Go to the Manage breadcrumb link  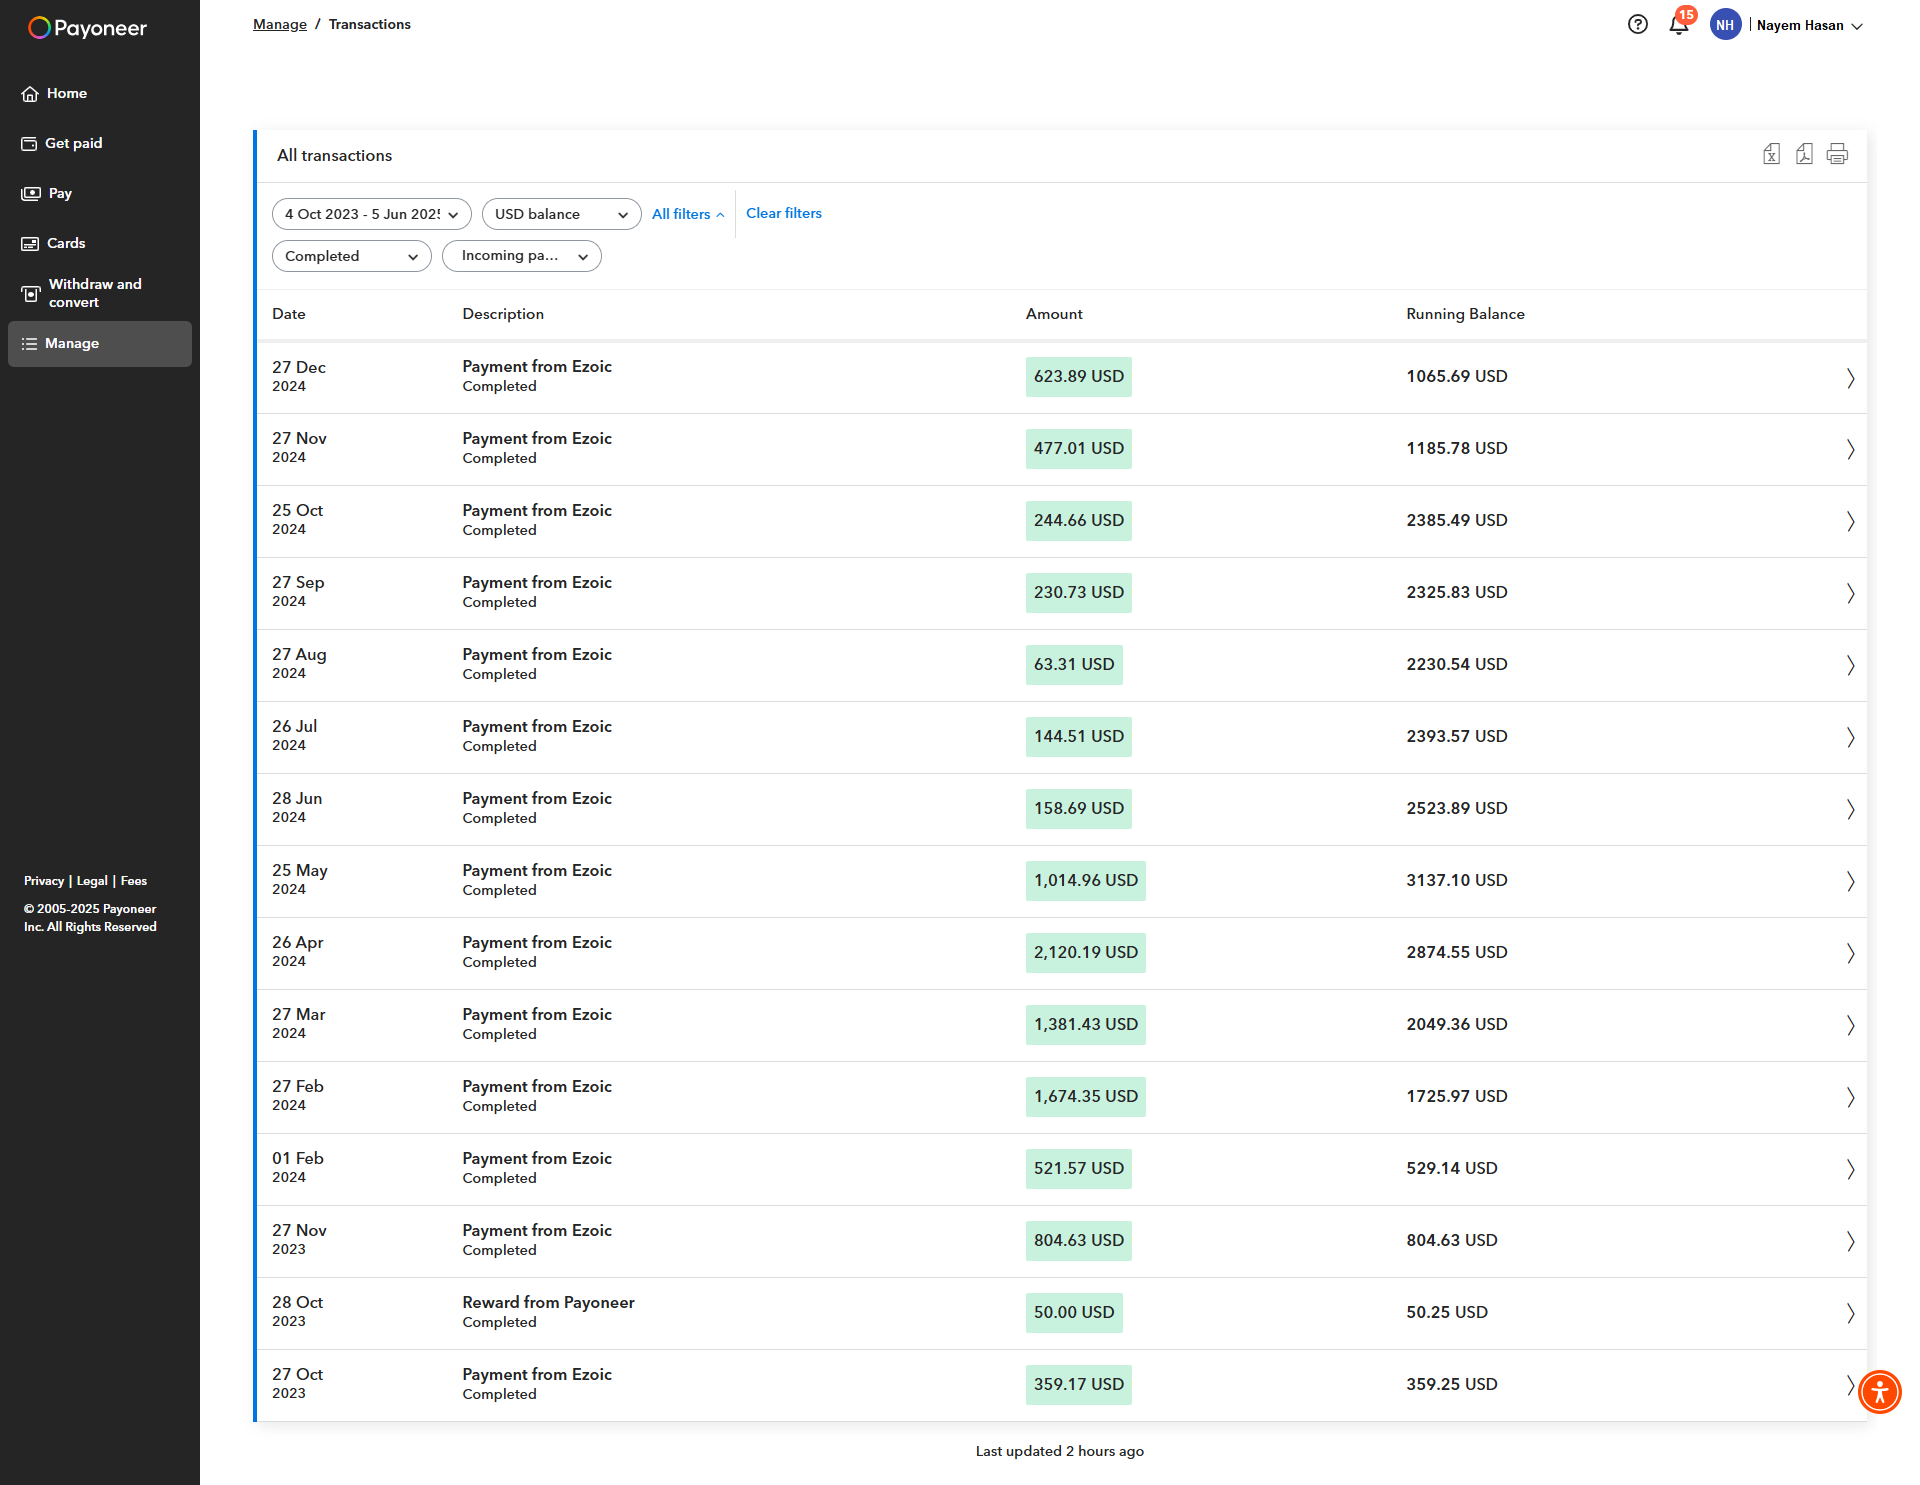click(279, 24)
